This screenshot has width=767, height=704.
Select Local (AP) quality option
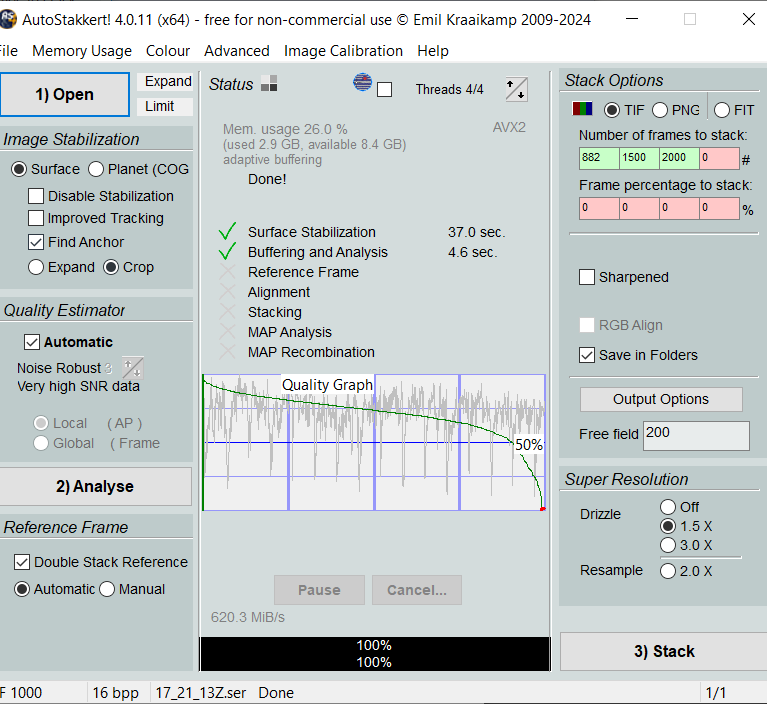(88, 423)
